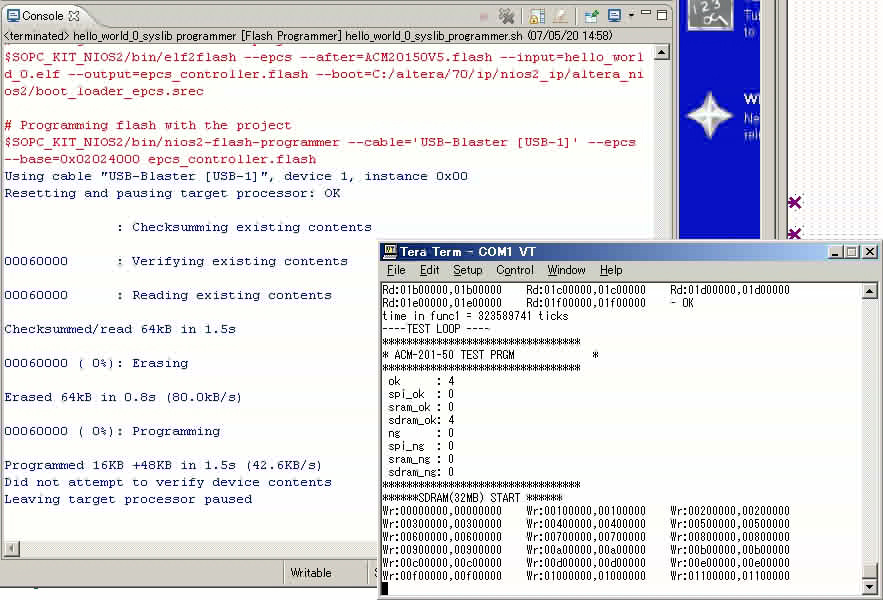Maximize the Console view panel
Screen dimensions: 883x600
tap(663, 15)
